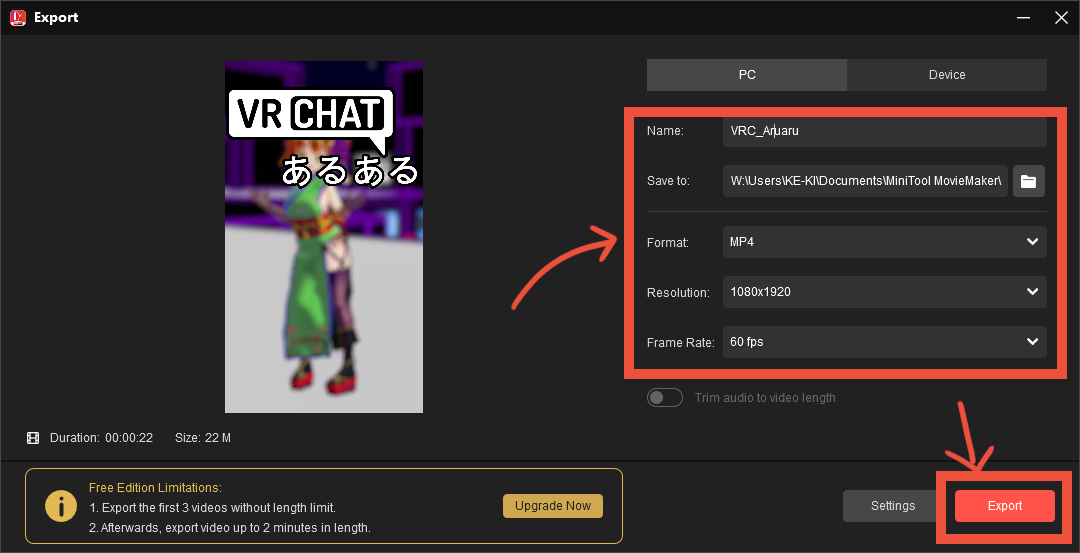
Task: Click the VR Chat video preview thumbnail
Action: point(323,237)
